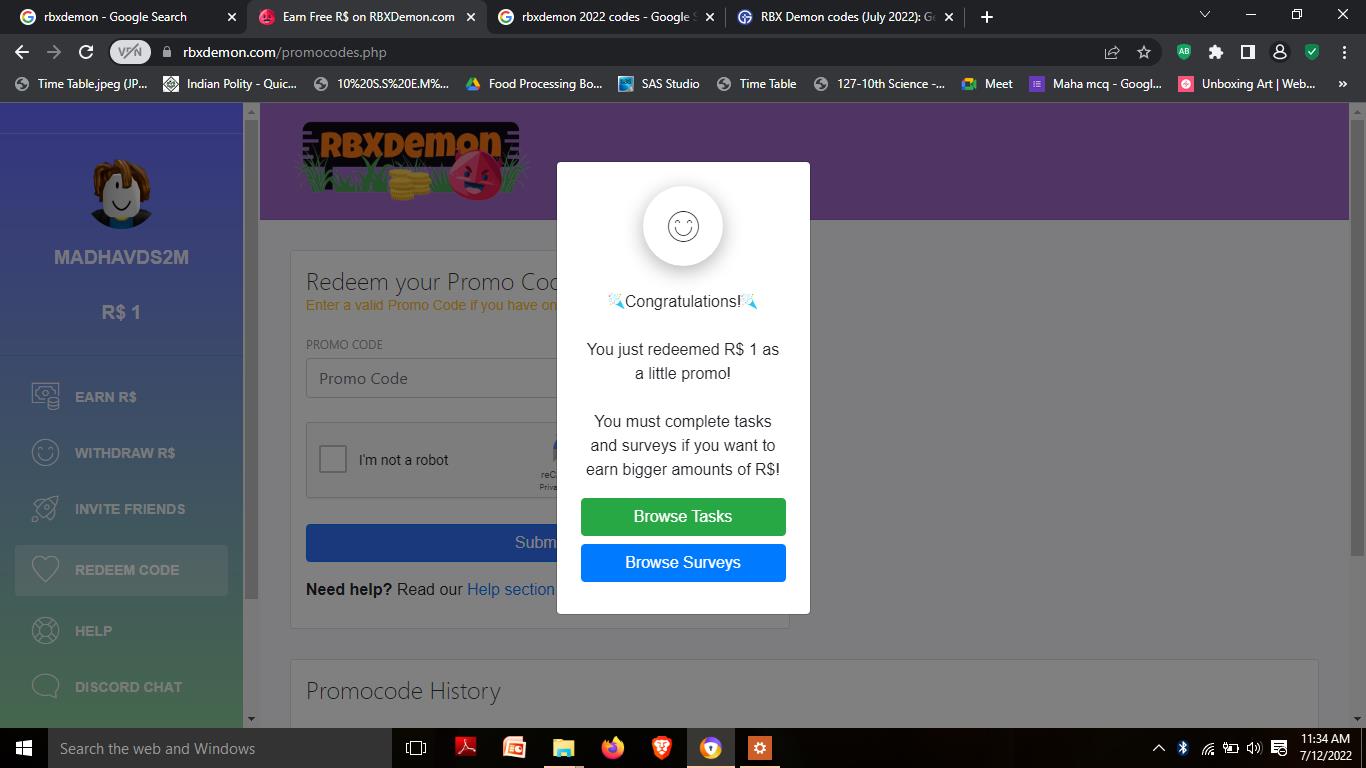Click the blue Submit button
Image resolution: width=1366 pixels, height=768 pixels.
click(x=431, y=542)
